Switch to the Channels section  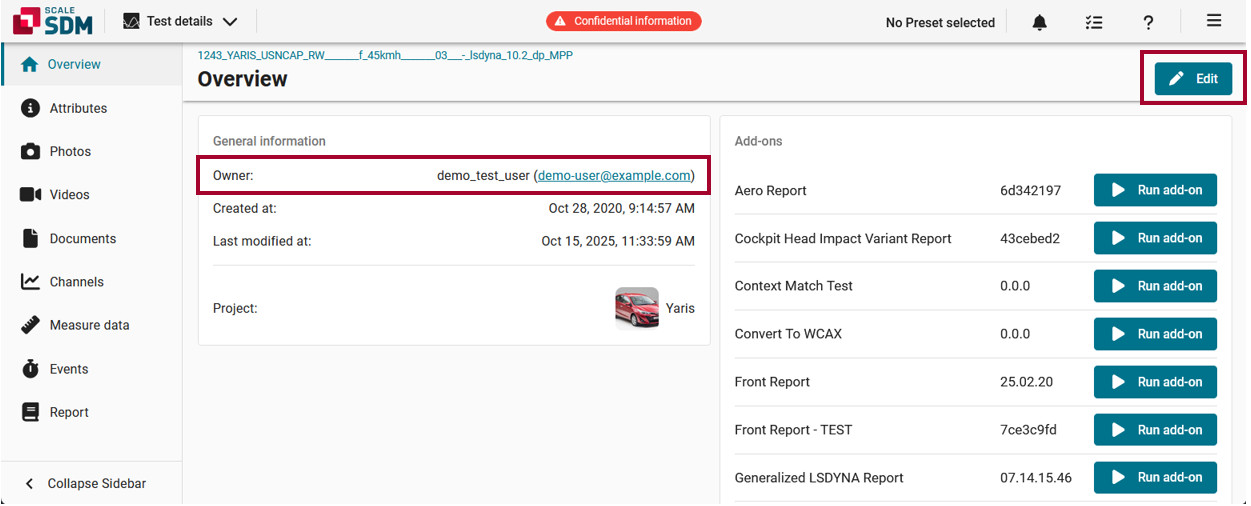(x=76, y=282)
